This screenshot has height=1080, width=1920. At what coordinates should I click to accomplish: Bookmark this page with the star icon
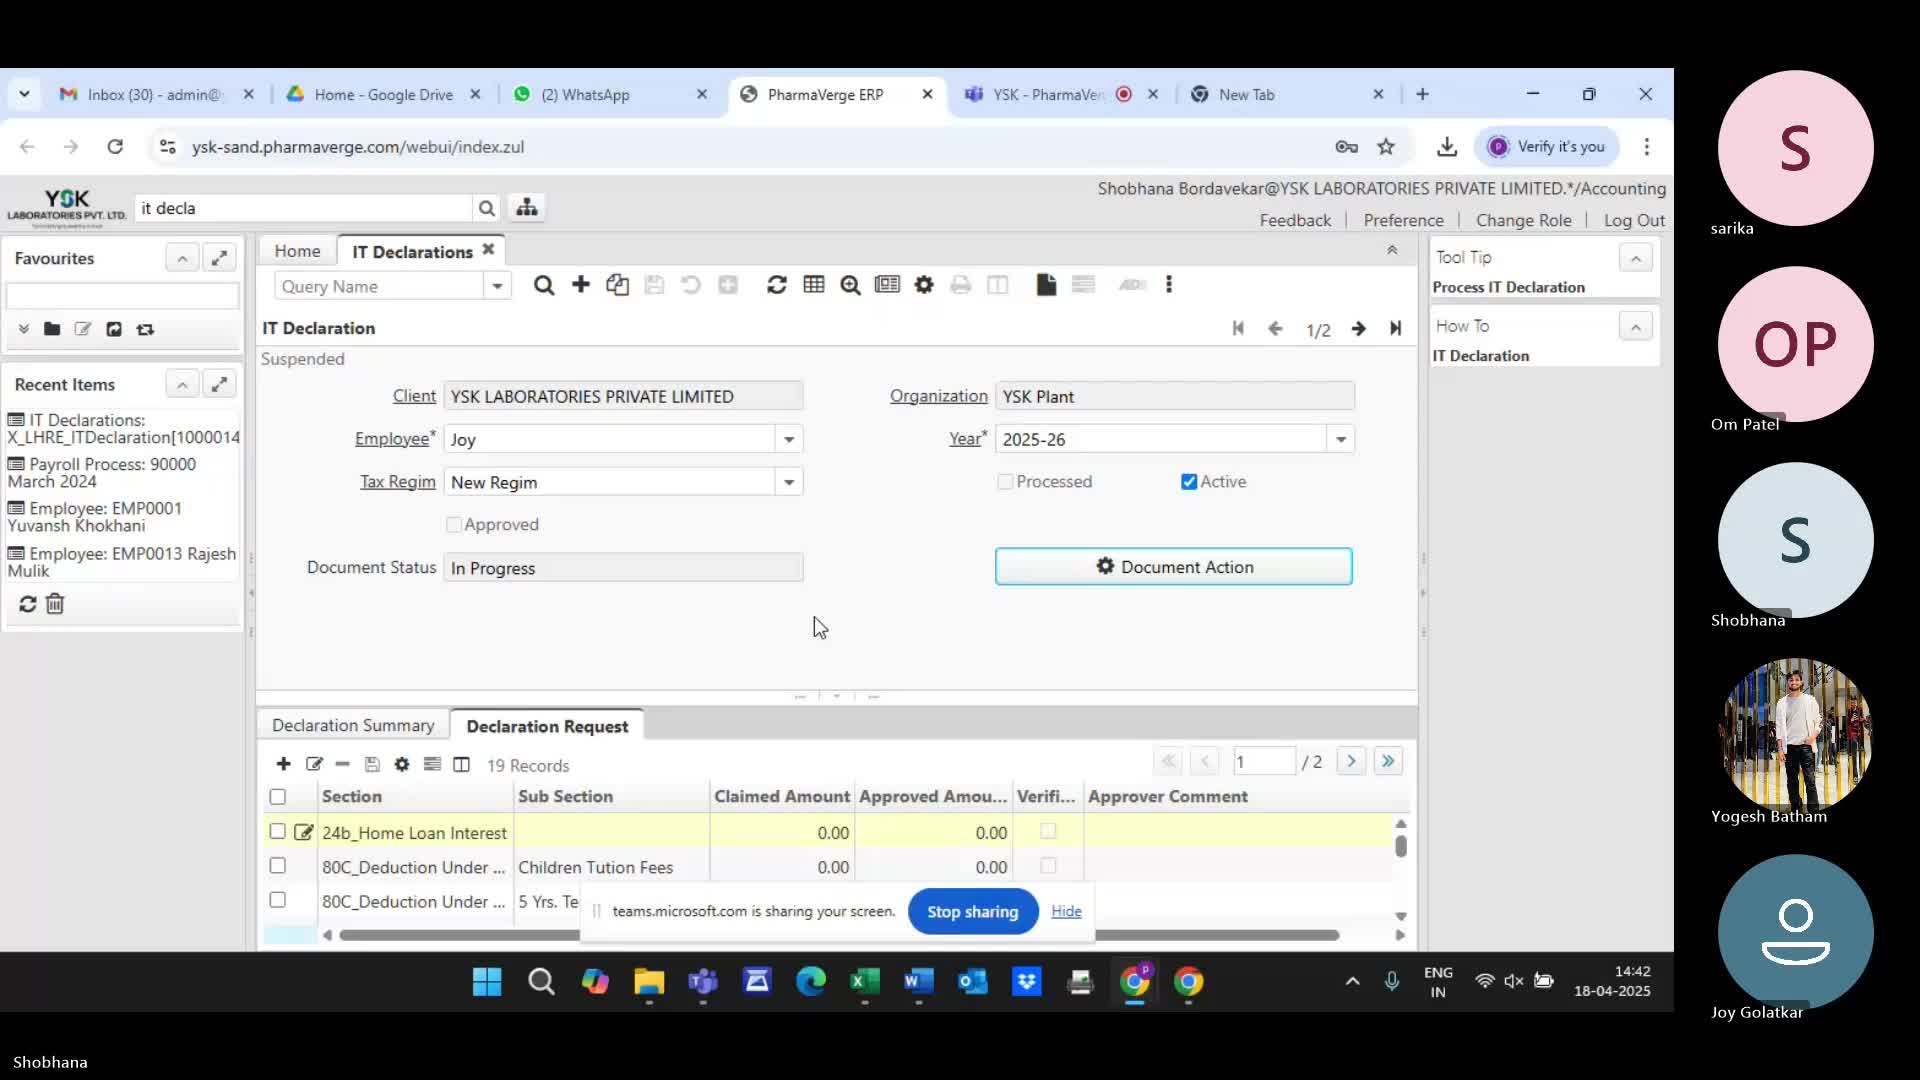(1386, 147)
